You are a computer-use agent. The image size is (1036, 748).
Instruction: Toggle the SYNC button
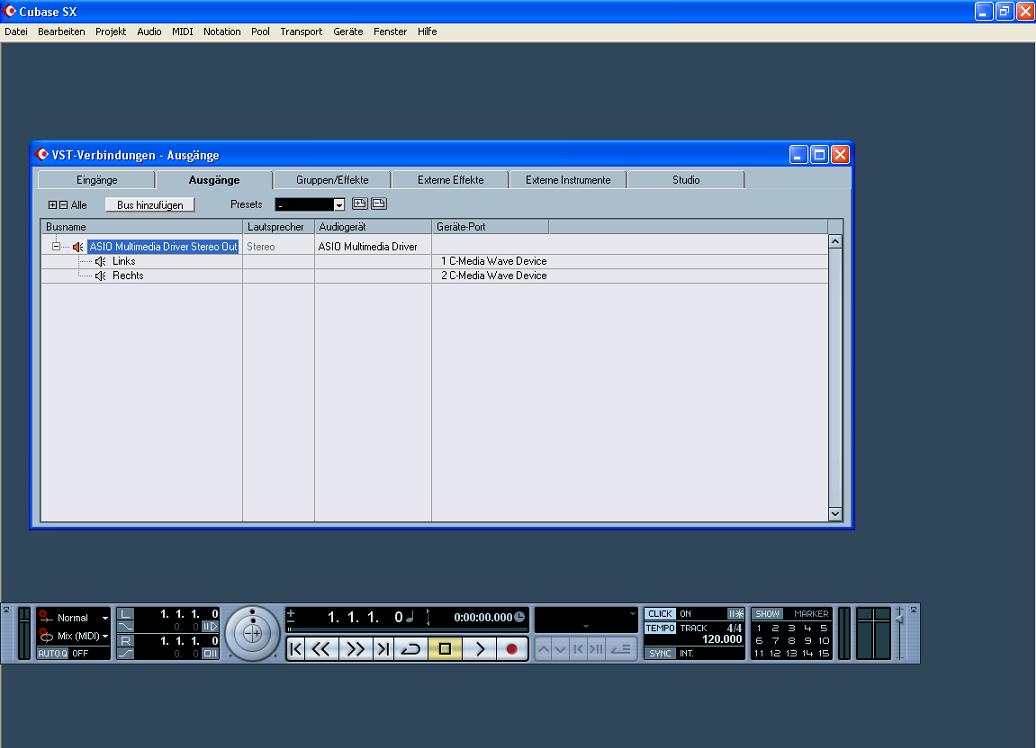pyautogui.click(x=659, y=653)
